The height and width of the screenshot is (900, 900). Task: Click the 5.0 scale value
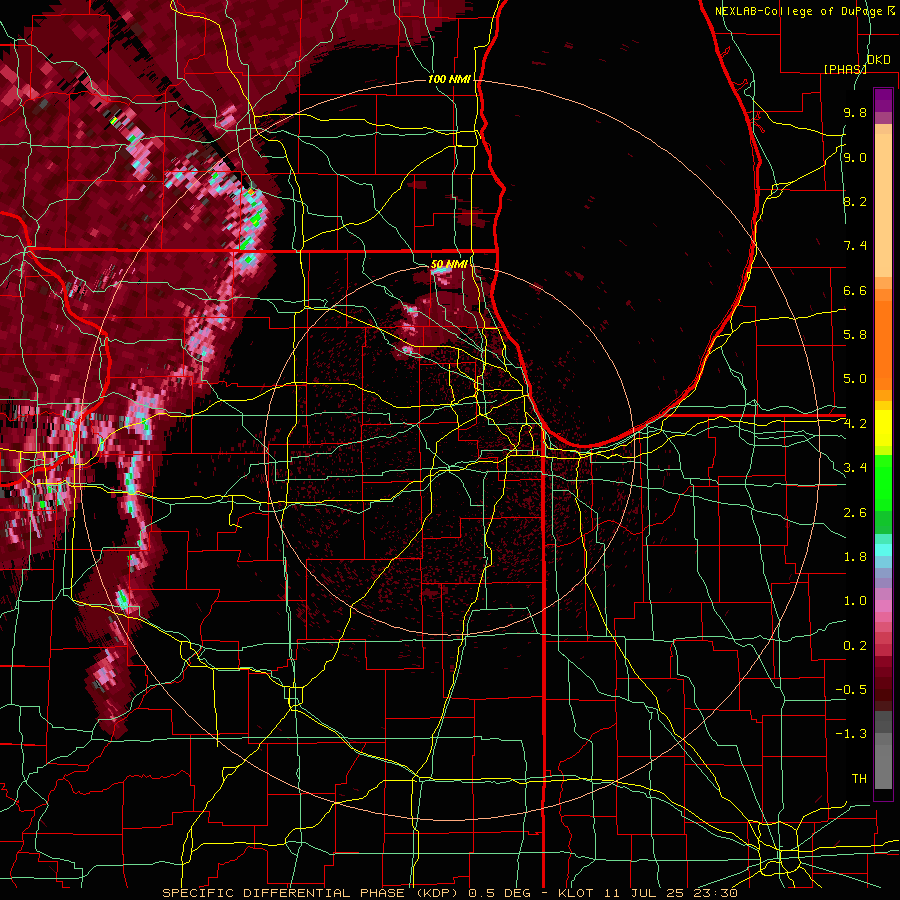[855, 379]
